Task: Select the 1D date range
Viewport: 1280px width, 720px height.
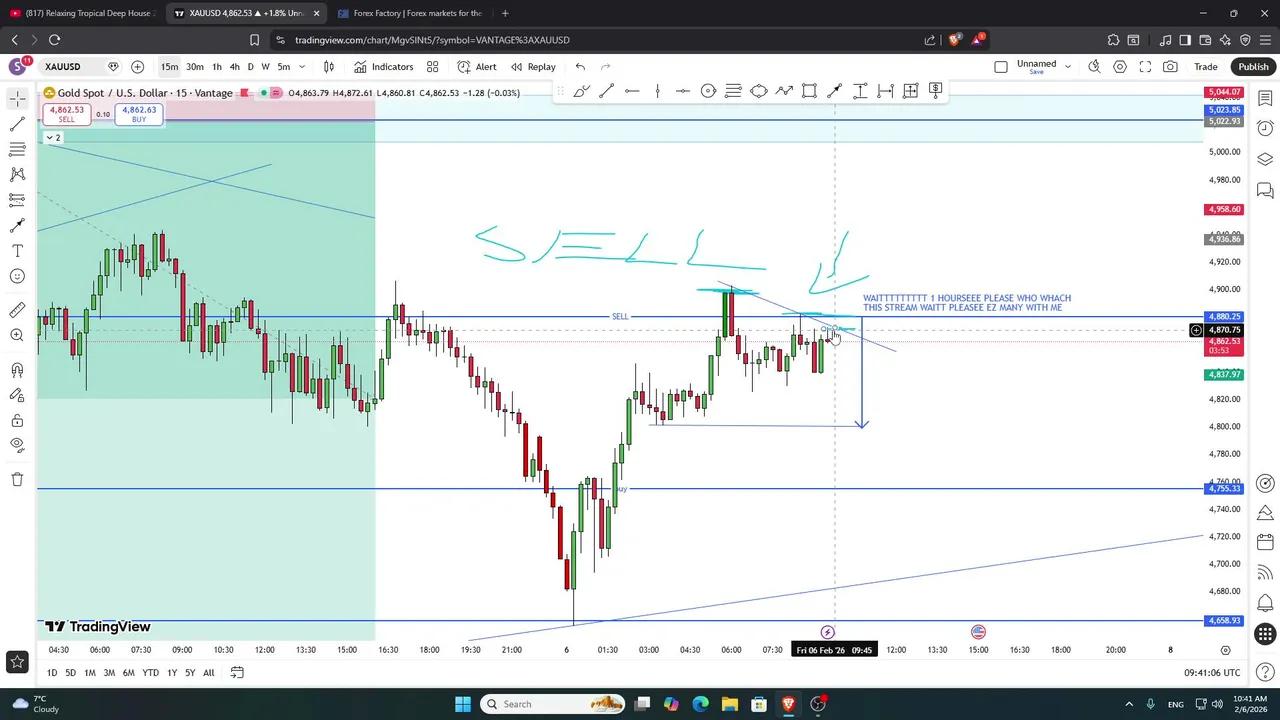Action: pyautogui.click(x=52, y=673)
